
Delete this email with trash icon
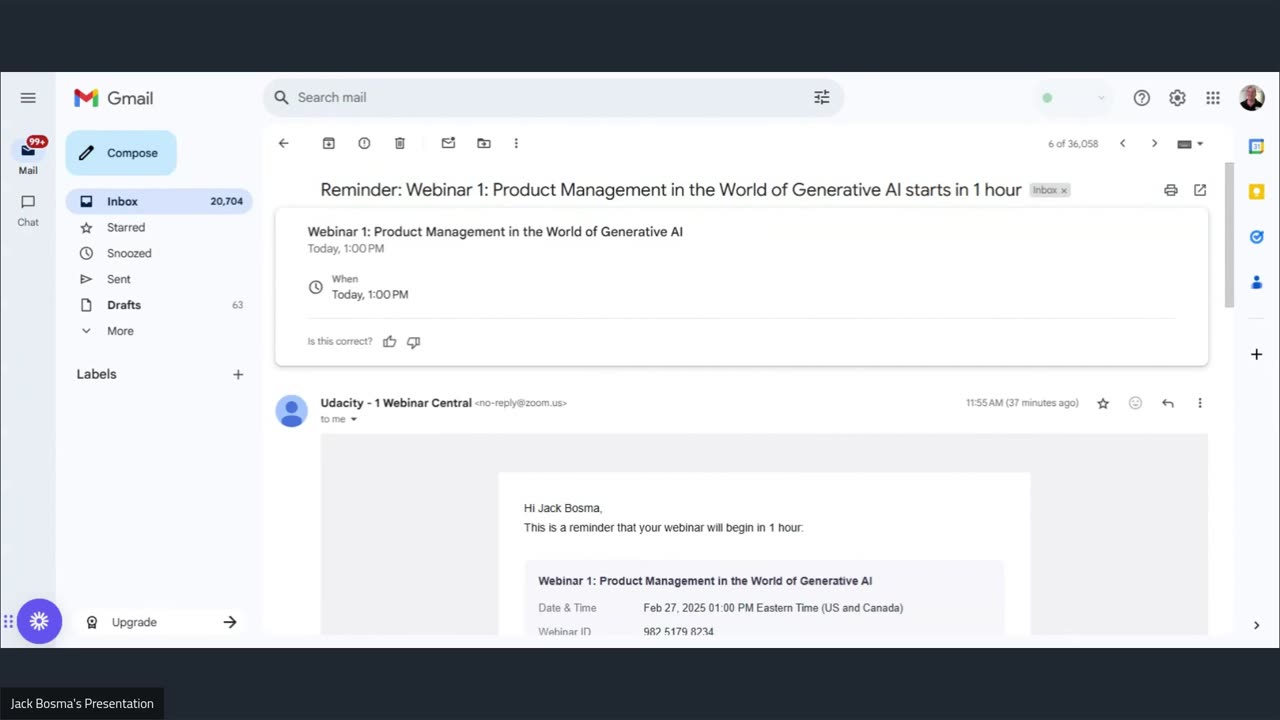(x=400, y=143)
